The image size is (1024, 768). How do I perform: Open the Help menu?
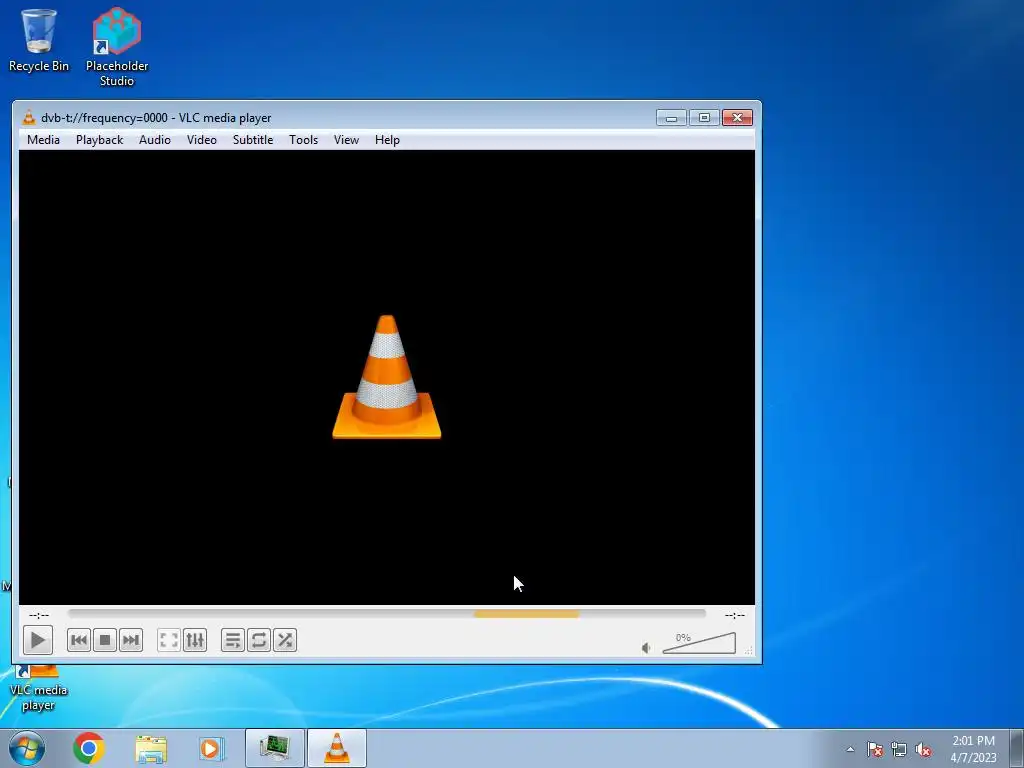pyautogui.click(x=387, y=140)
